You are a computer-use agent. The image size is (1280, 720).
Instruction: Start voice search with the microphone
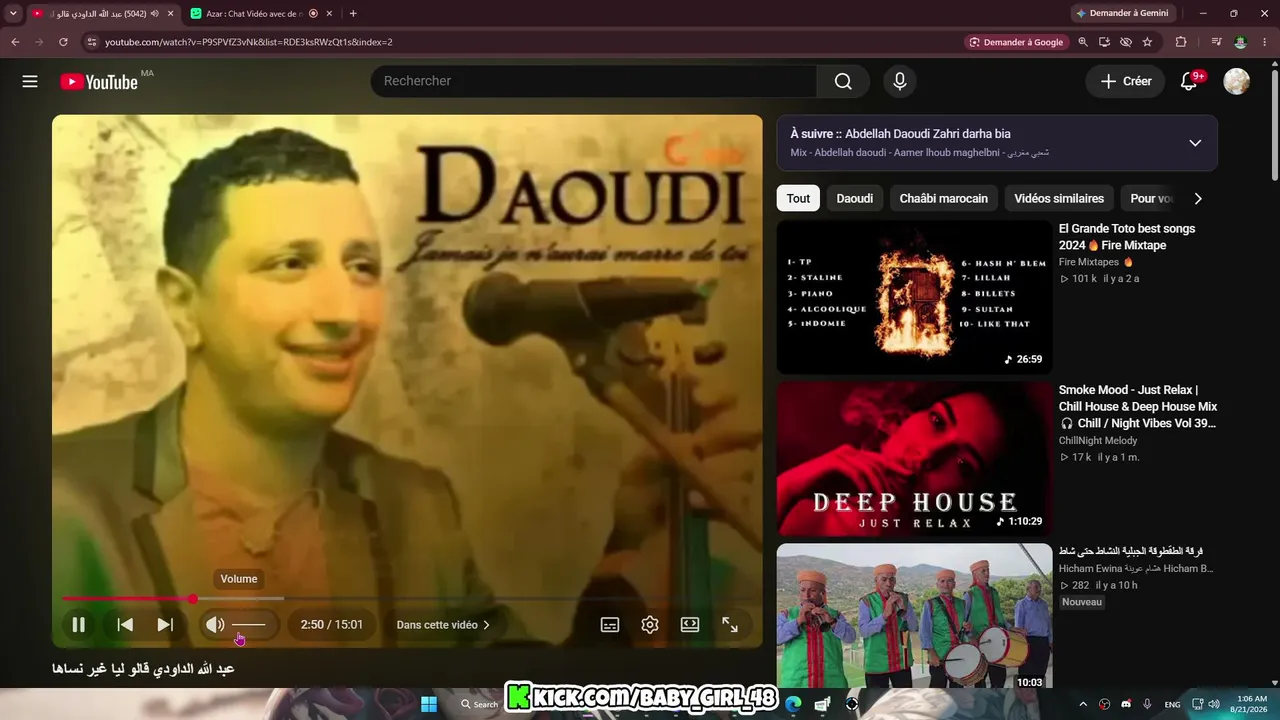tap(900, 81)
